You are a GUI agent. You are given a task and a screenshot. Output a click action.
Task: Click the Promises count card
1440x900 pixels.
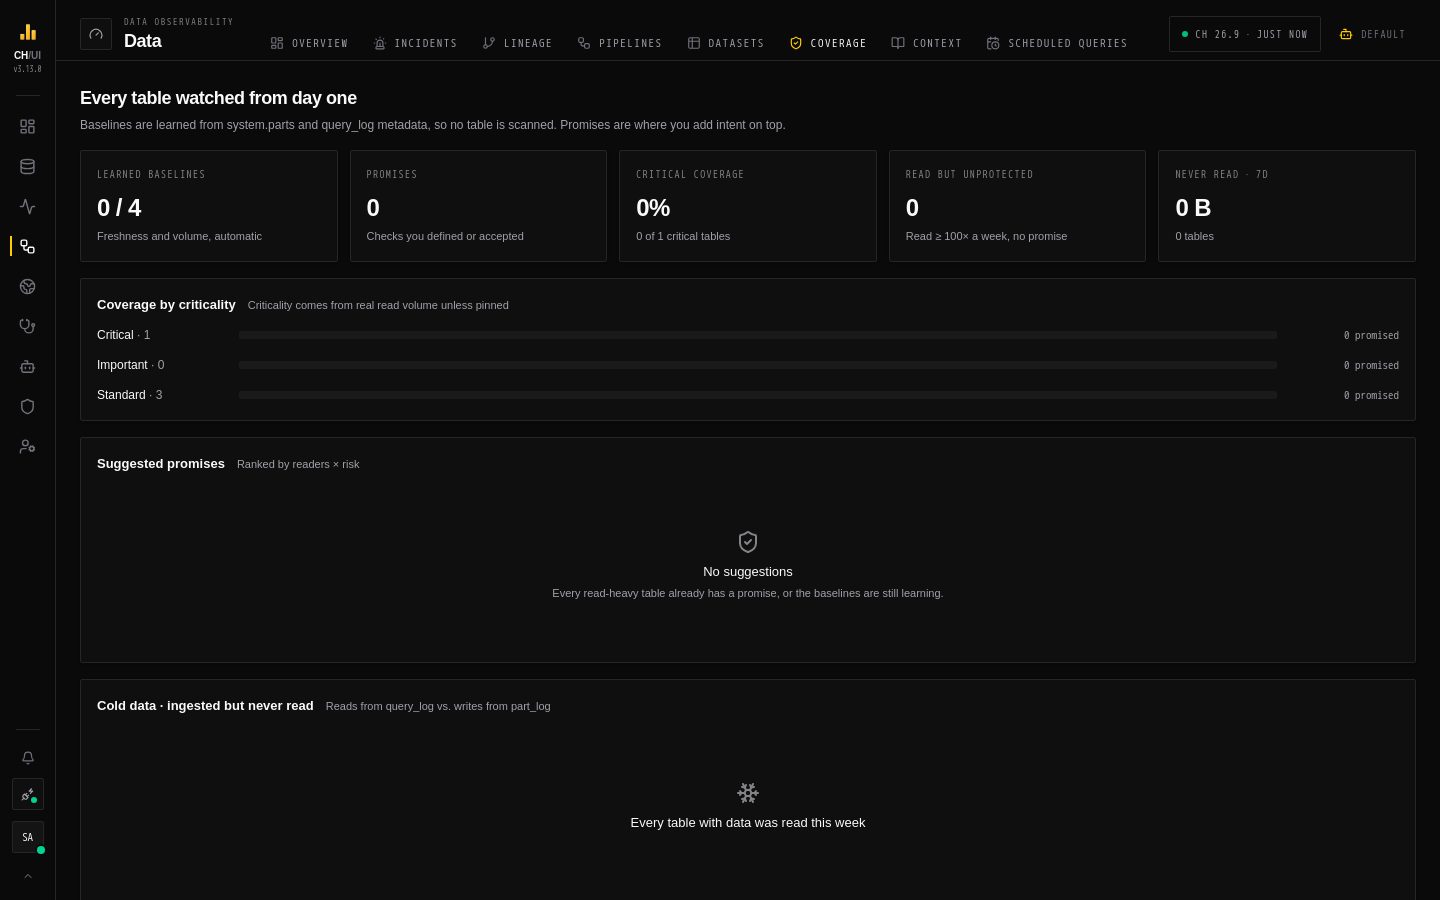[478, 206]
